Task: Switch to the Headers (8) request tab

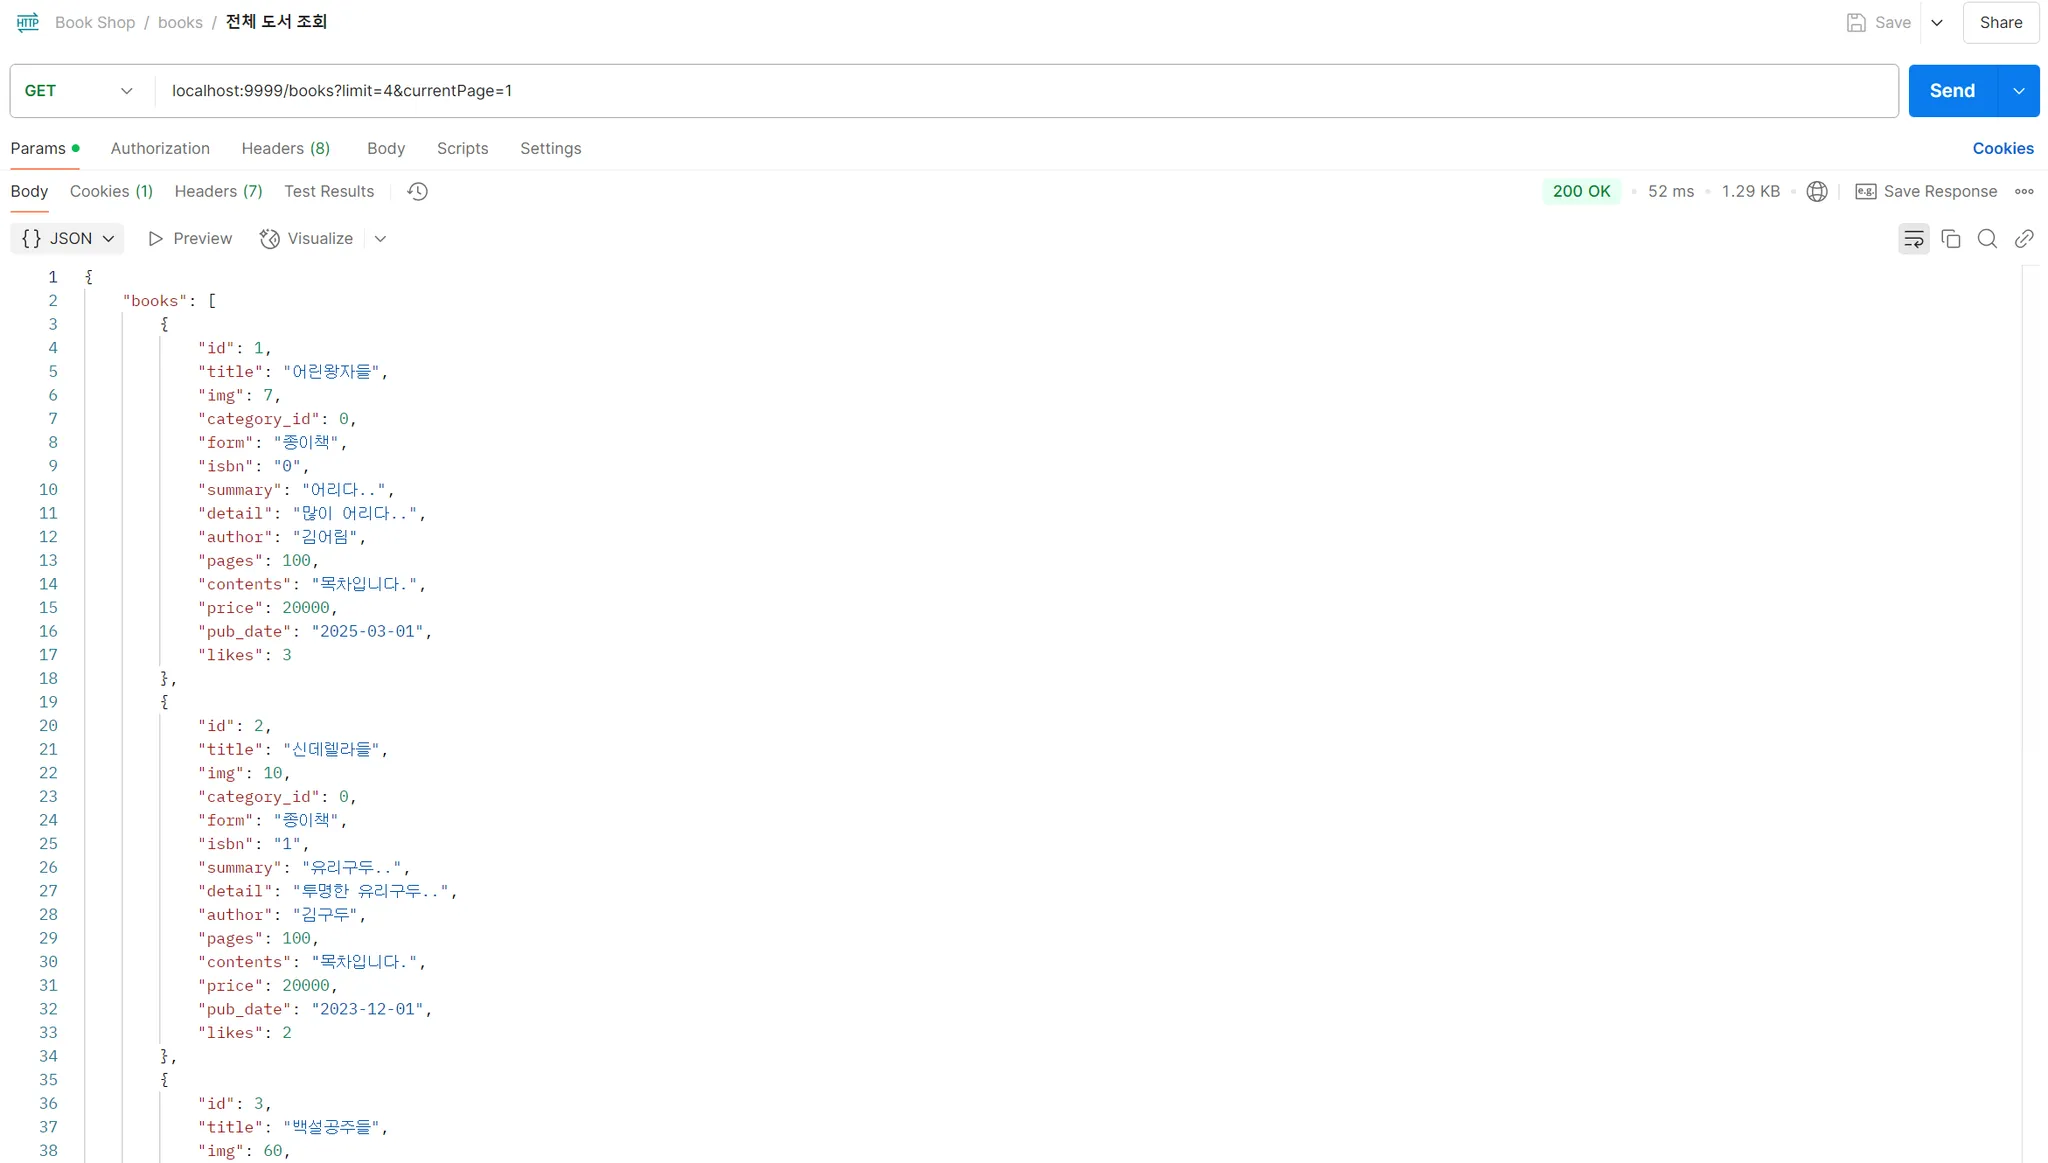Action: [x=286, y=148]
